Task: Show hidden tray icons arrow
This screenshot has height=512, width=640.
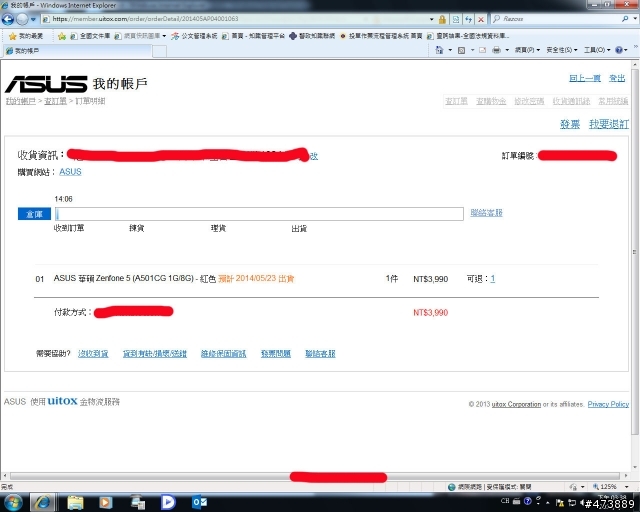Action: point(548,503)
